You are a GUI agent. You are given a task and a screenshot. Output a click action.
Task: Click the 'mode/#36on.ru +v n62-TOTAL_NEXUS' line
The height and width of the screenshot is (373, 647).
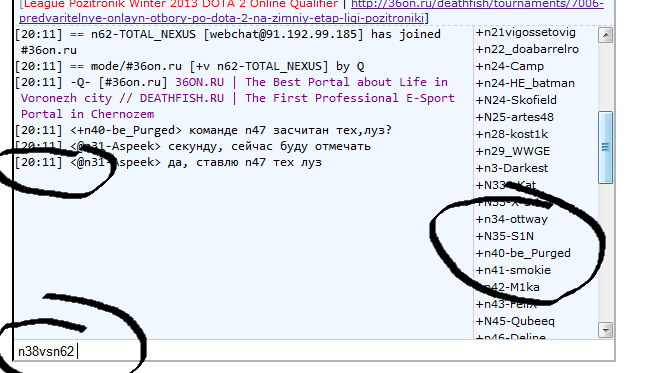point(189,66)
